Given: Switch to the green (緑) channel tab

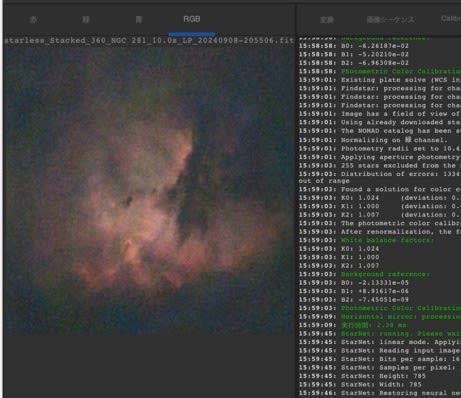Looking at the screenshot, I should click(x=86, y=19).
